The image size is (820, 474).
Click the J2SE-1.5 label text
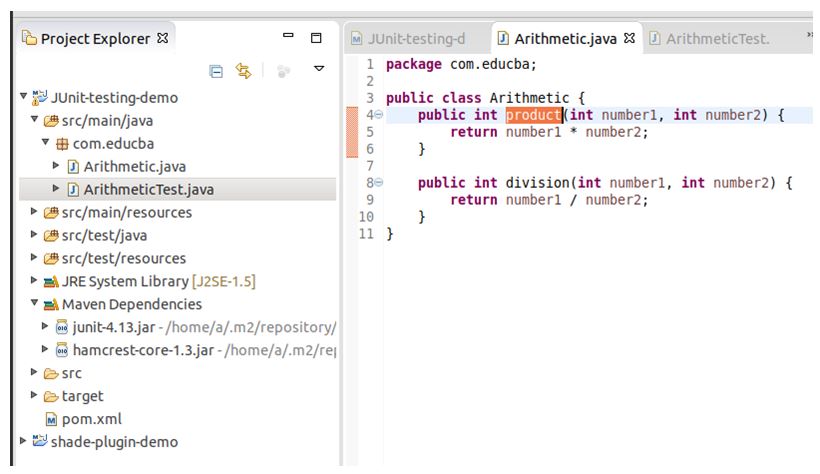tap(224, 281)
